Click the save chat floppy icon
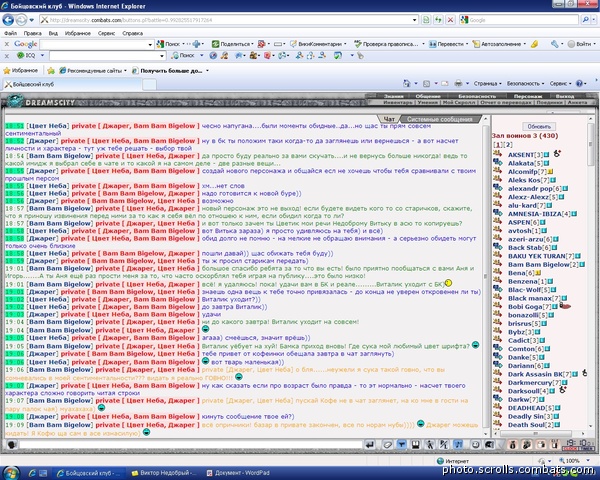Screen dimensions: 600x480 click(416, 444)
